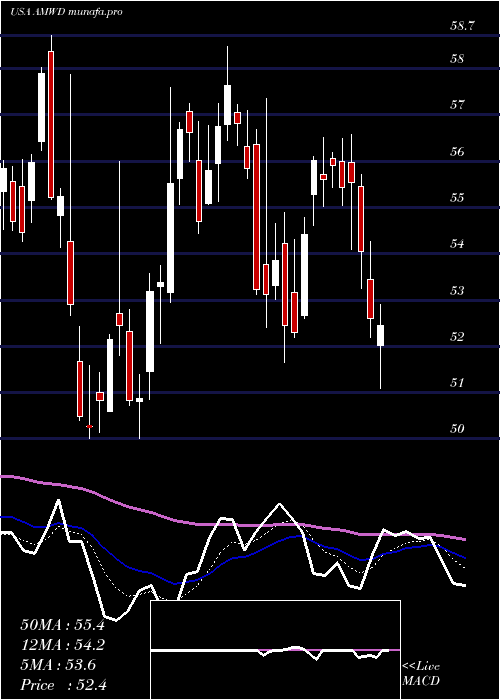This screenshot has height=700, width=500.
Task: Click the '50MA : 55.4' reading
Action: (62, 625)
